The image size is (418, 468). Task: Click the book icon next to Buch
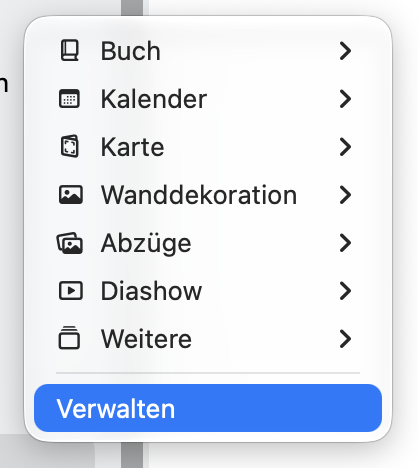[70, 51]
